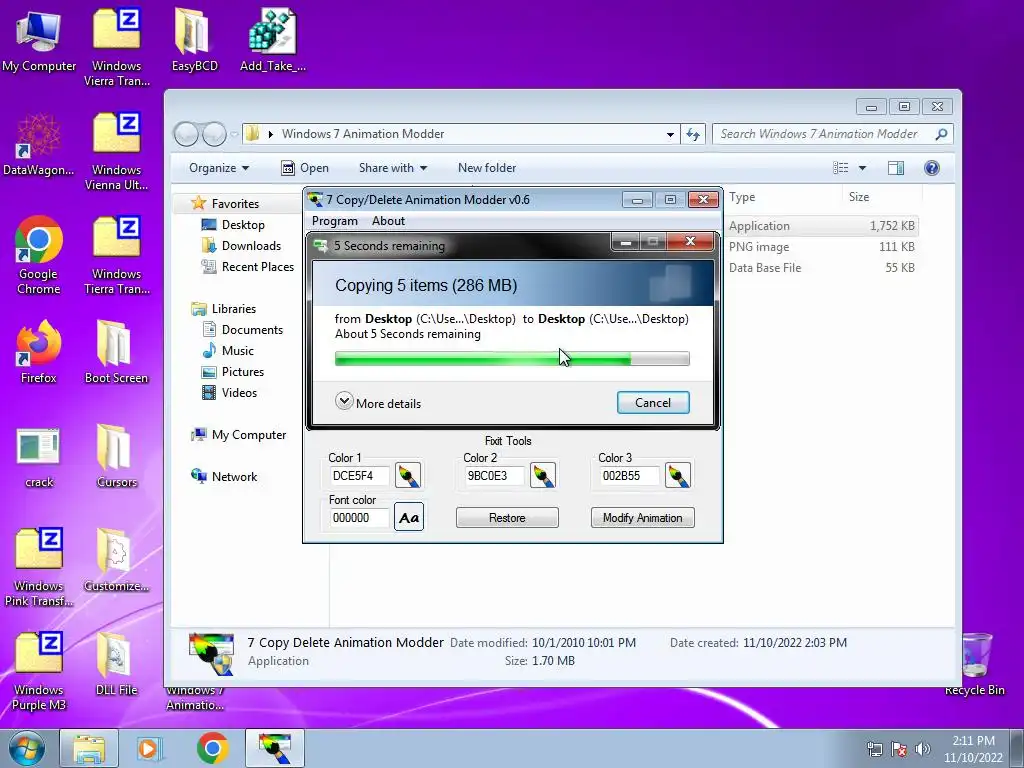Click the taskbar clock
This screenshot has height=768, width=1024.
coord(973,749)
